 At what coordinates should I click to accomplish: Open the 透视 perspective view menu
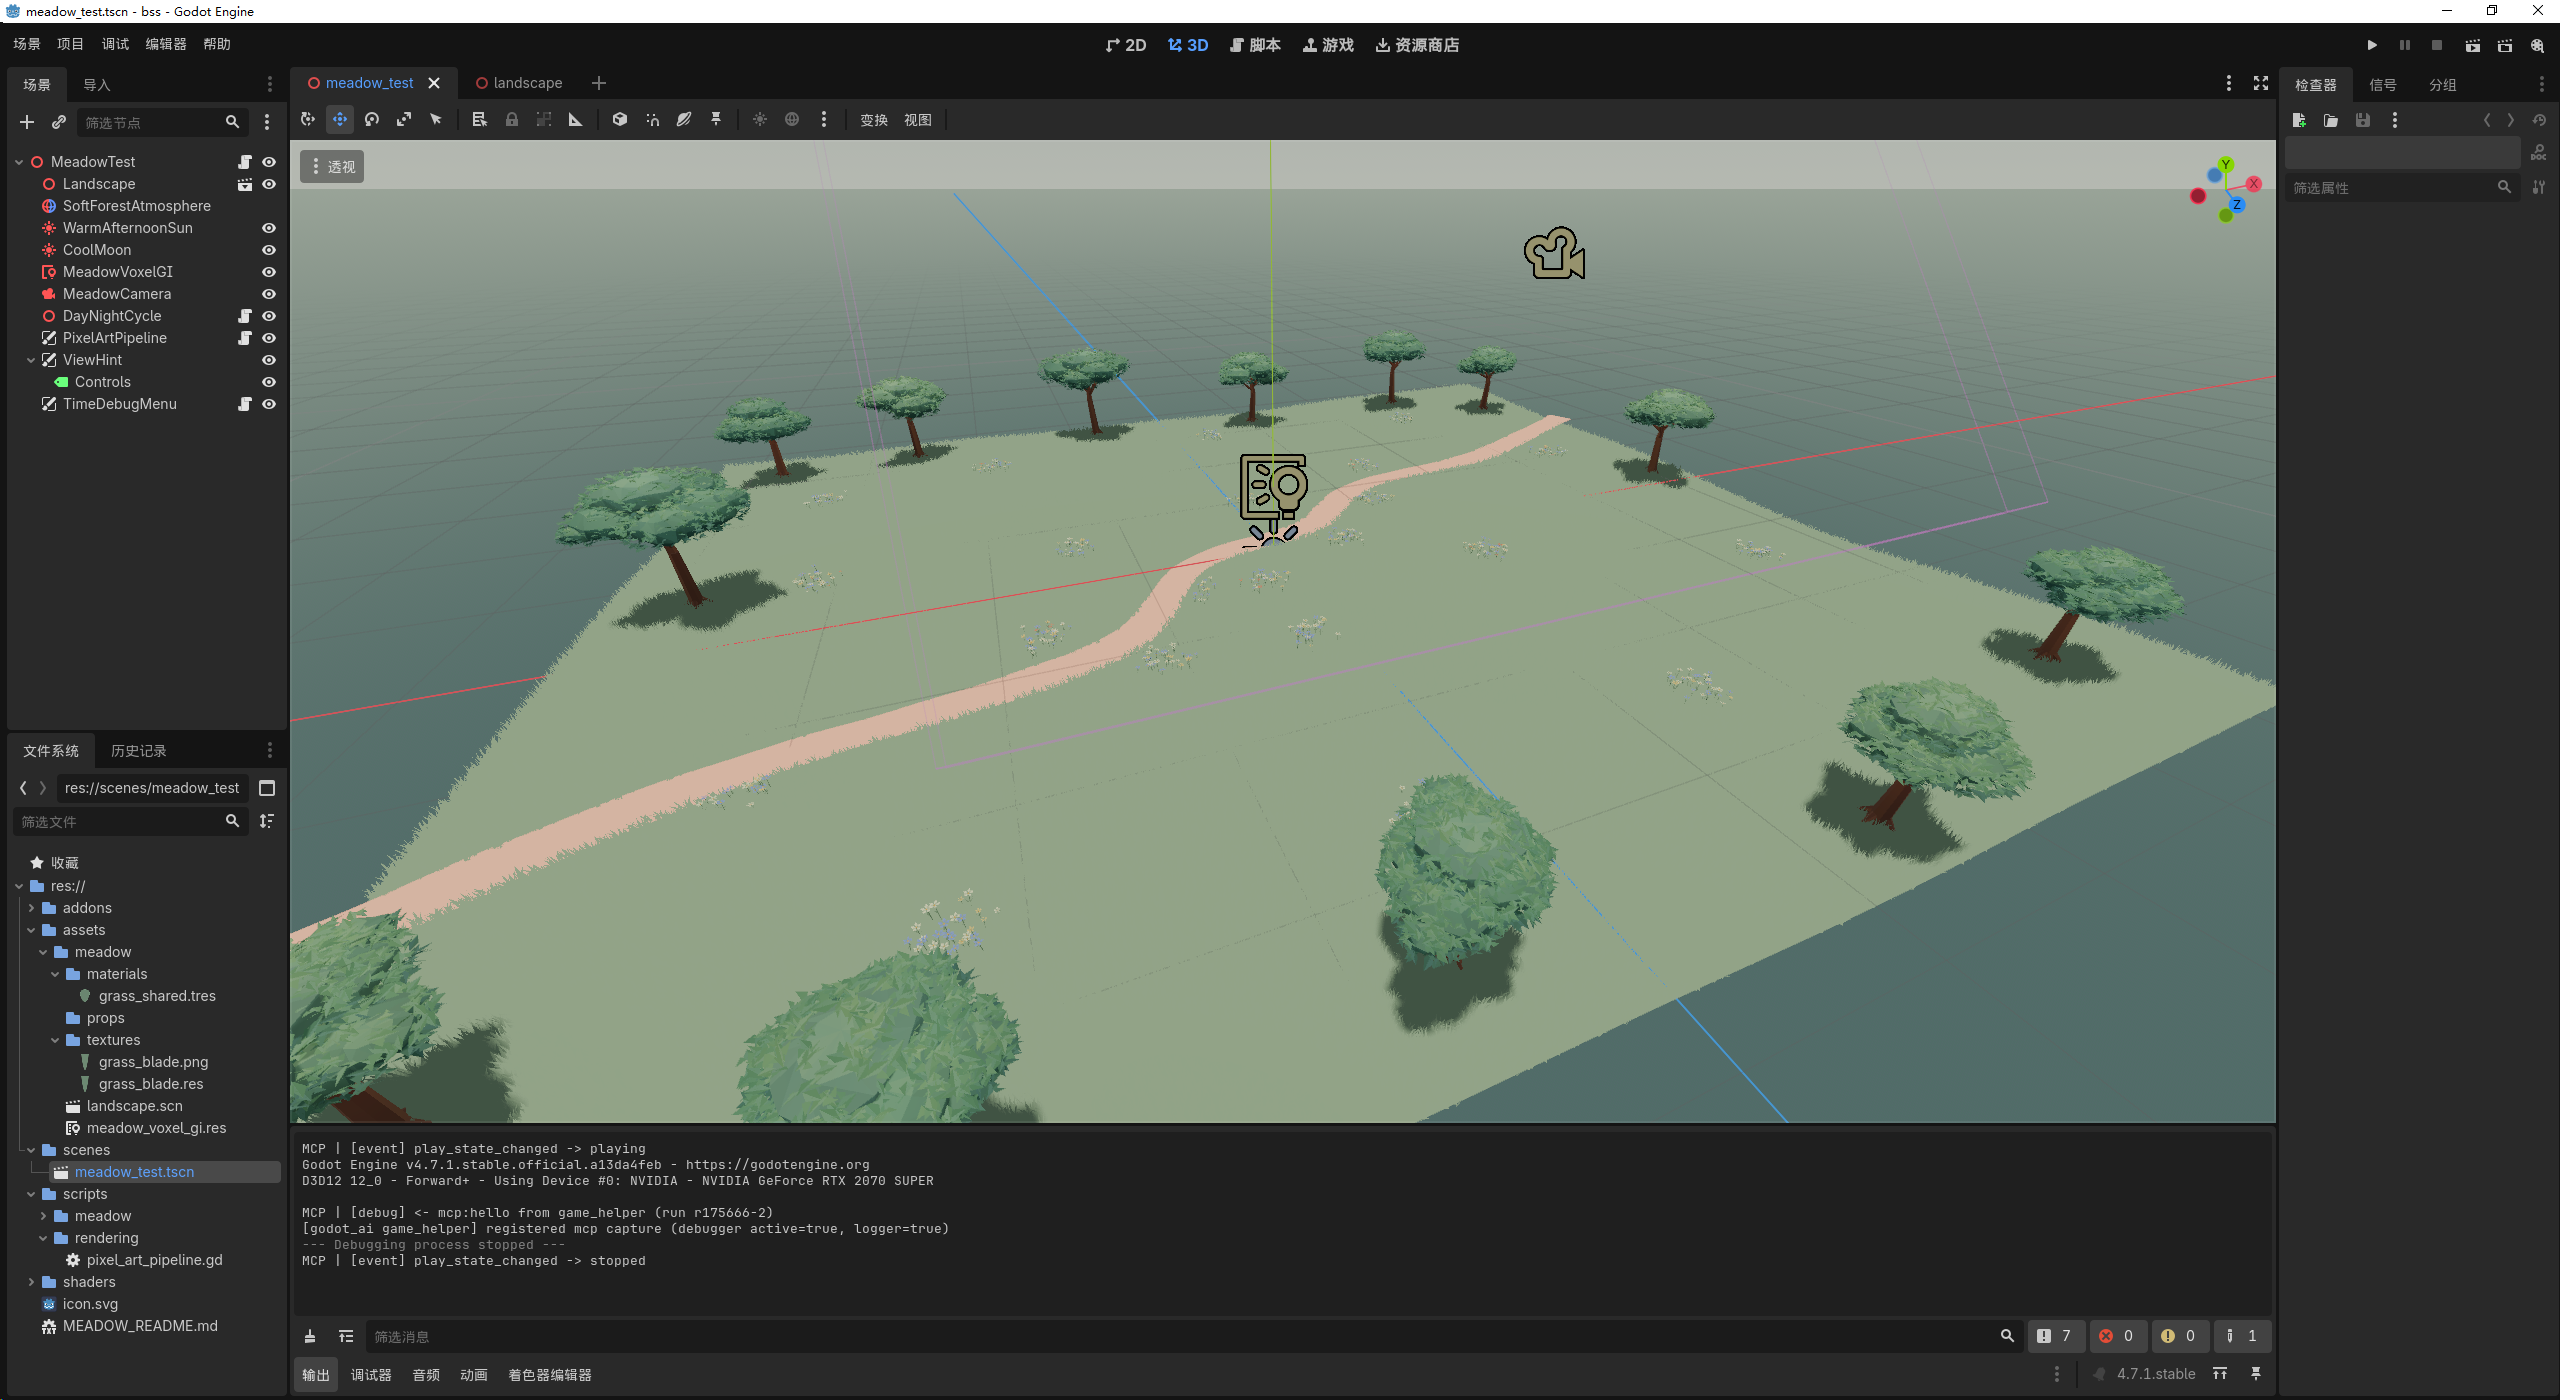332,167
